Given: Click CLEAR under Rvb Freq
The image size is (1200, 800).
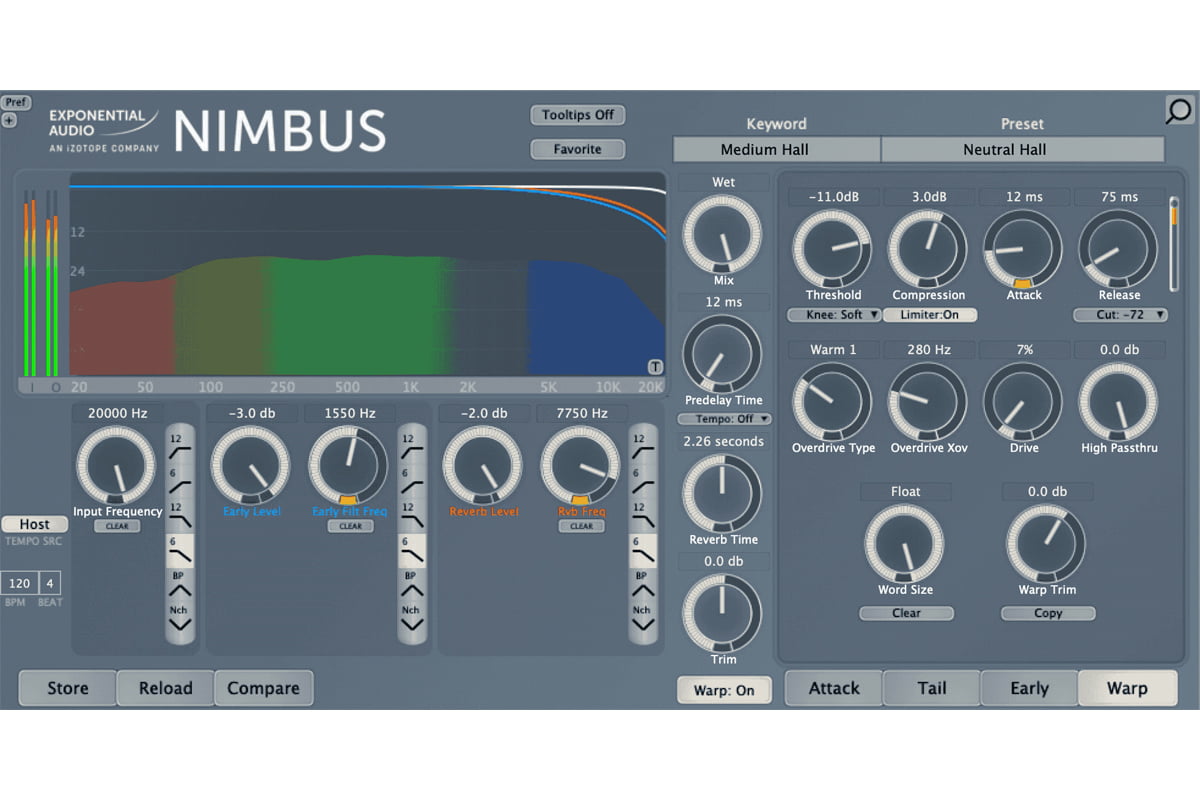Looking at the screenshot, I should pyautogui.click(x=582, y=526).
